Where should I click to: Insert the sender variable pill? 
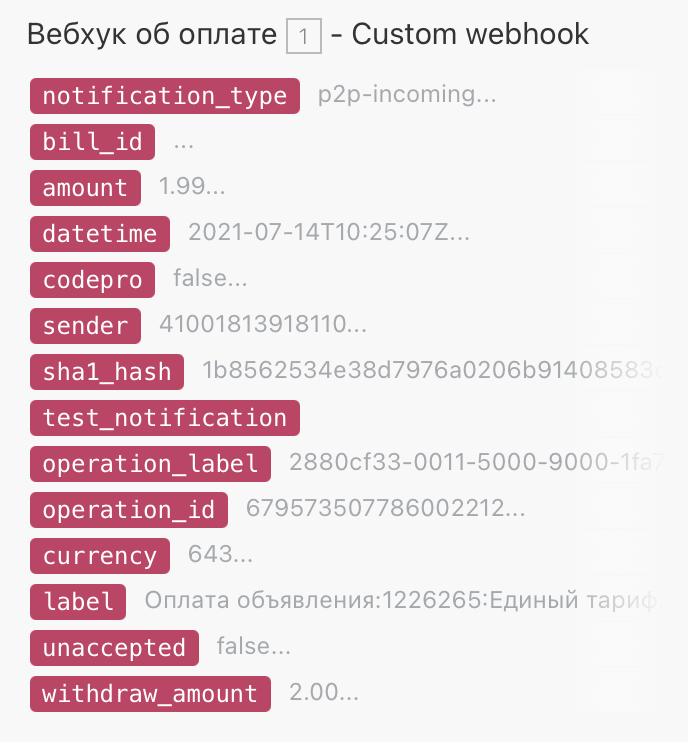click(x=85, y=326)
